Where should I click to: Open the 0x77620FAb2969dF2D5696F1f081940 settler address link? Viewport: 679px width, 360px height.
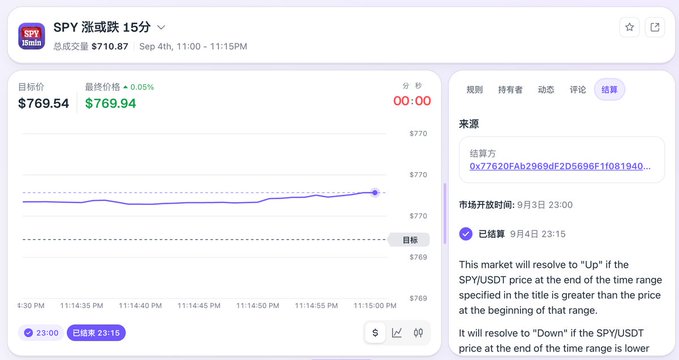(x=559, y=166)
